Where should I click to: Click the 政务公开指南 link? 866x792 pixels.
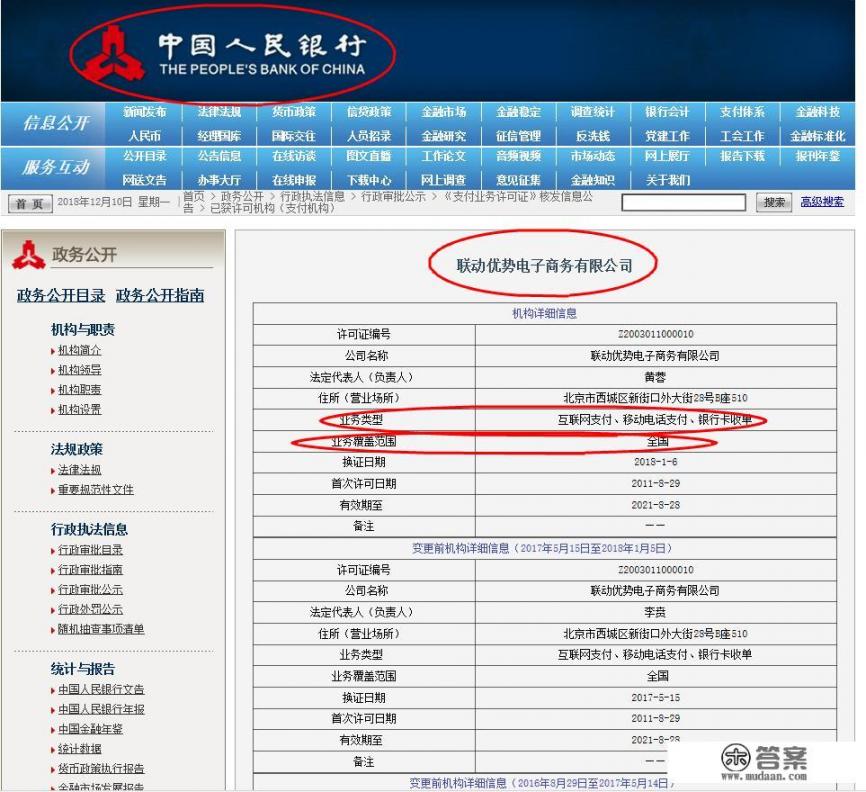click(161, 294)
